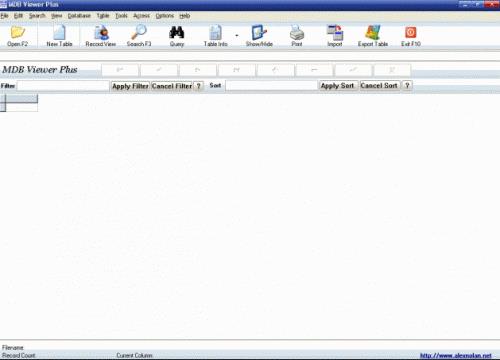Go to next record navigator button
This screenshot has width=500, height=360.
[198, 70]
